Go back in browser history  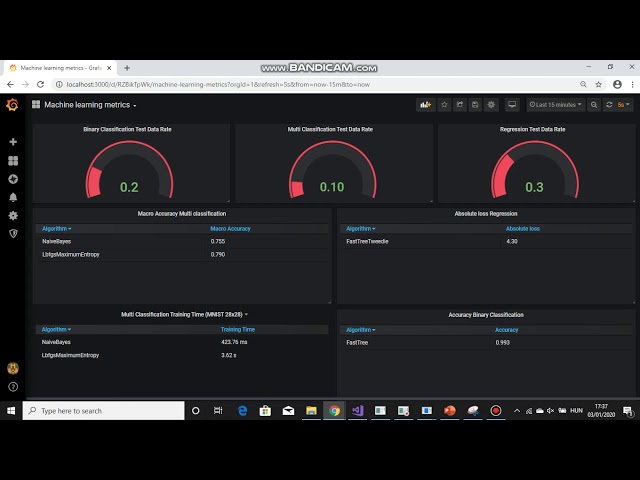(10, 84)
